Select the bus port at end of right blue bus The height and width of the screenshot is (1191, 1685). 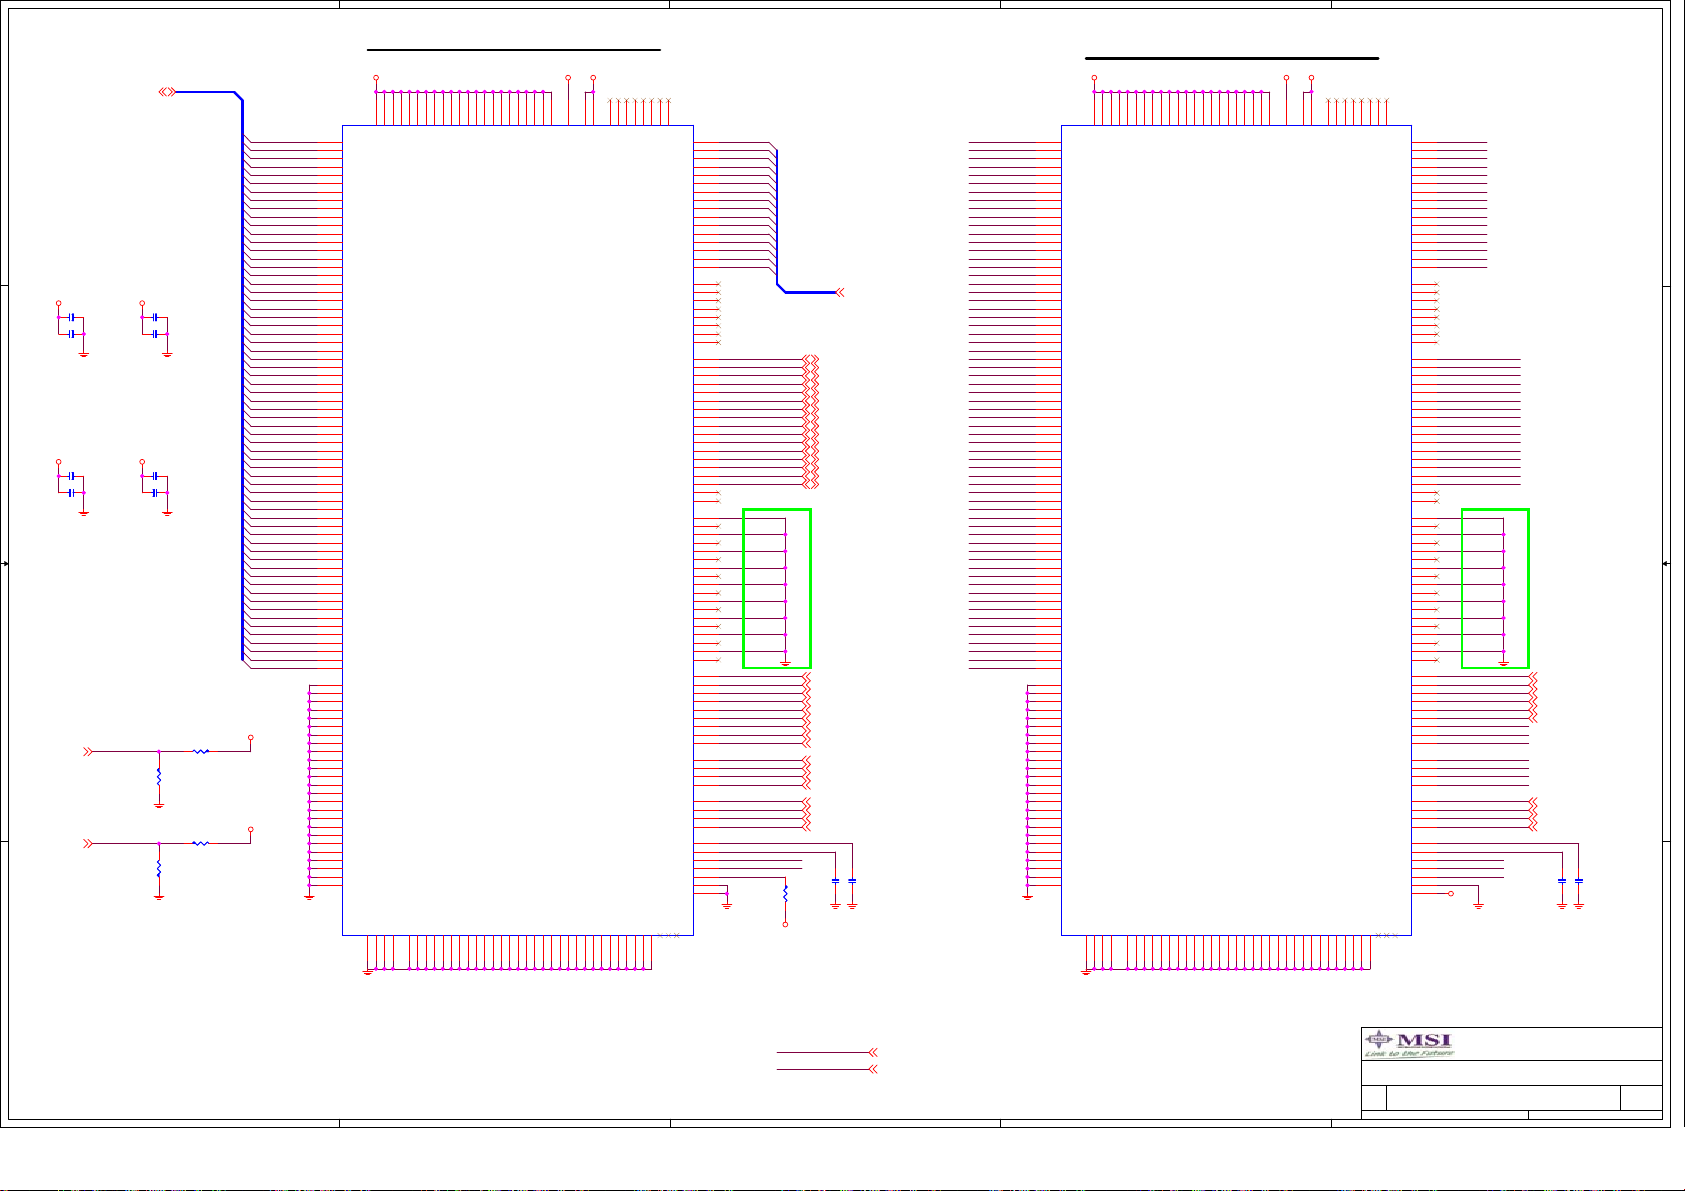click(840, 292)
